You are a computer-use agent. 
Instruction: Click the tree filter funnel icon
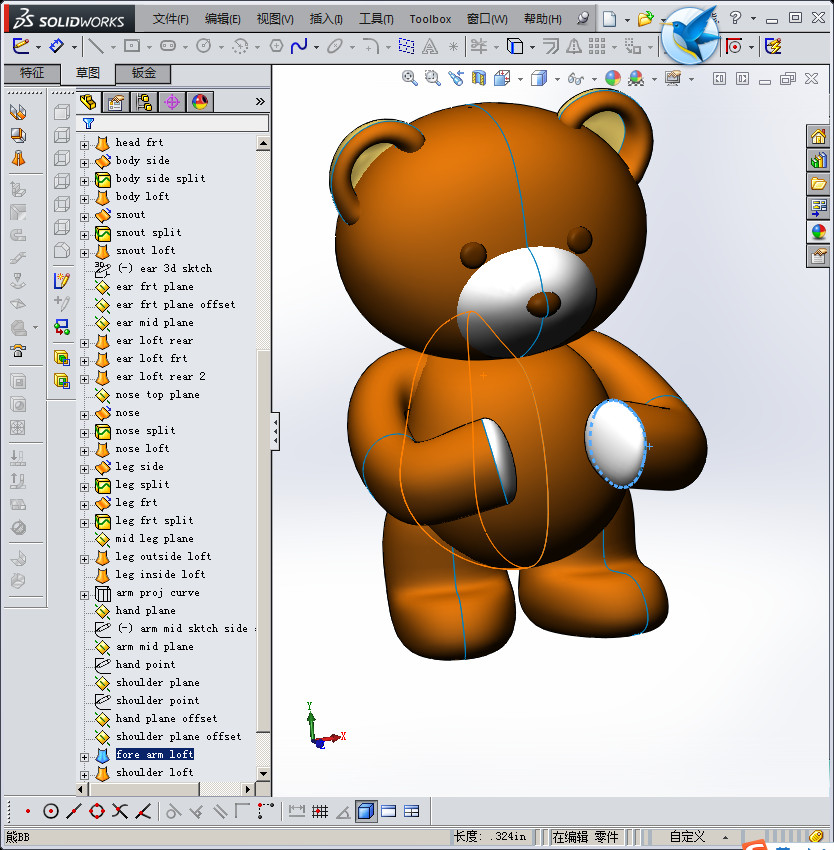click(88, 124)
